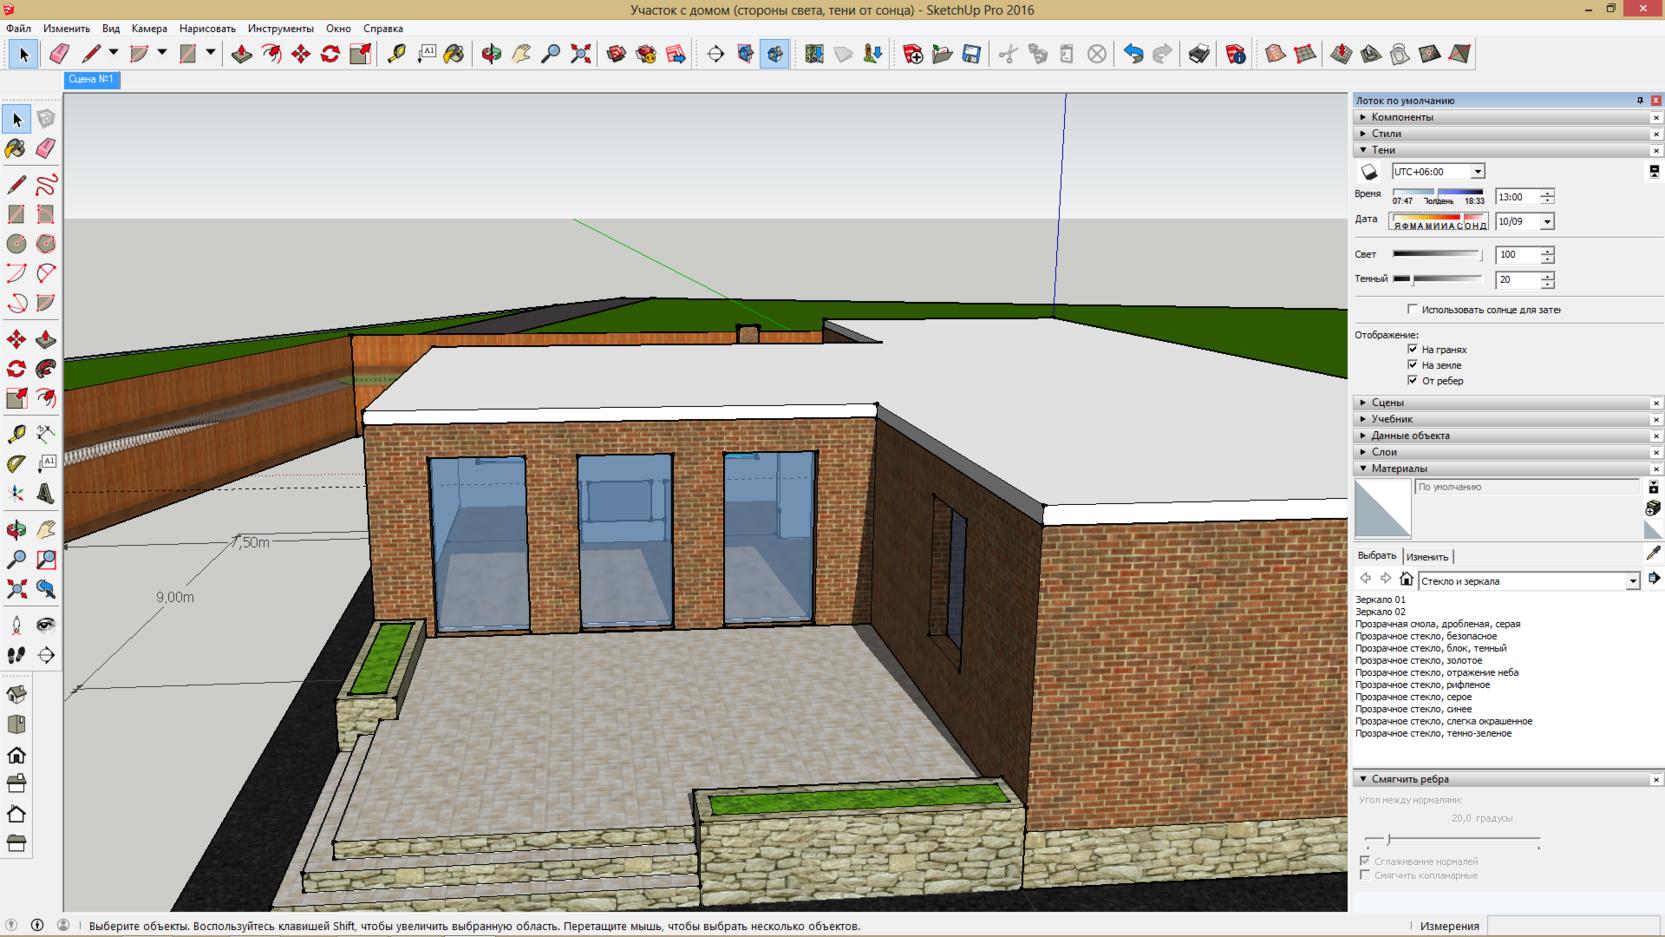Select the Zoom Window tool in left toolbar
The image size is (1665, 937).
click(46, 560)
